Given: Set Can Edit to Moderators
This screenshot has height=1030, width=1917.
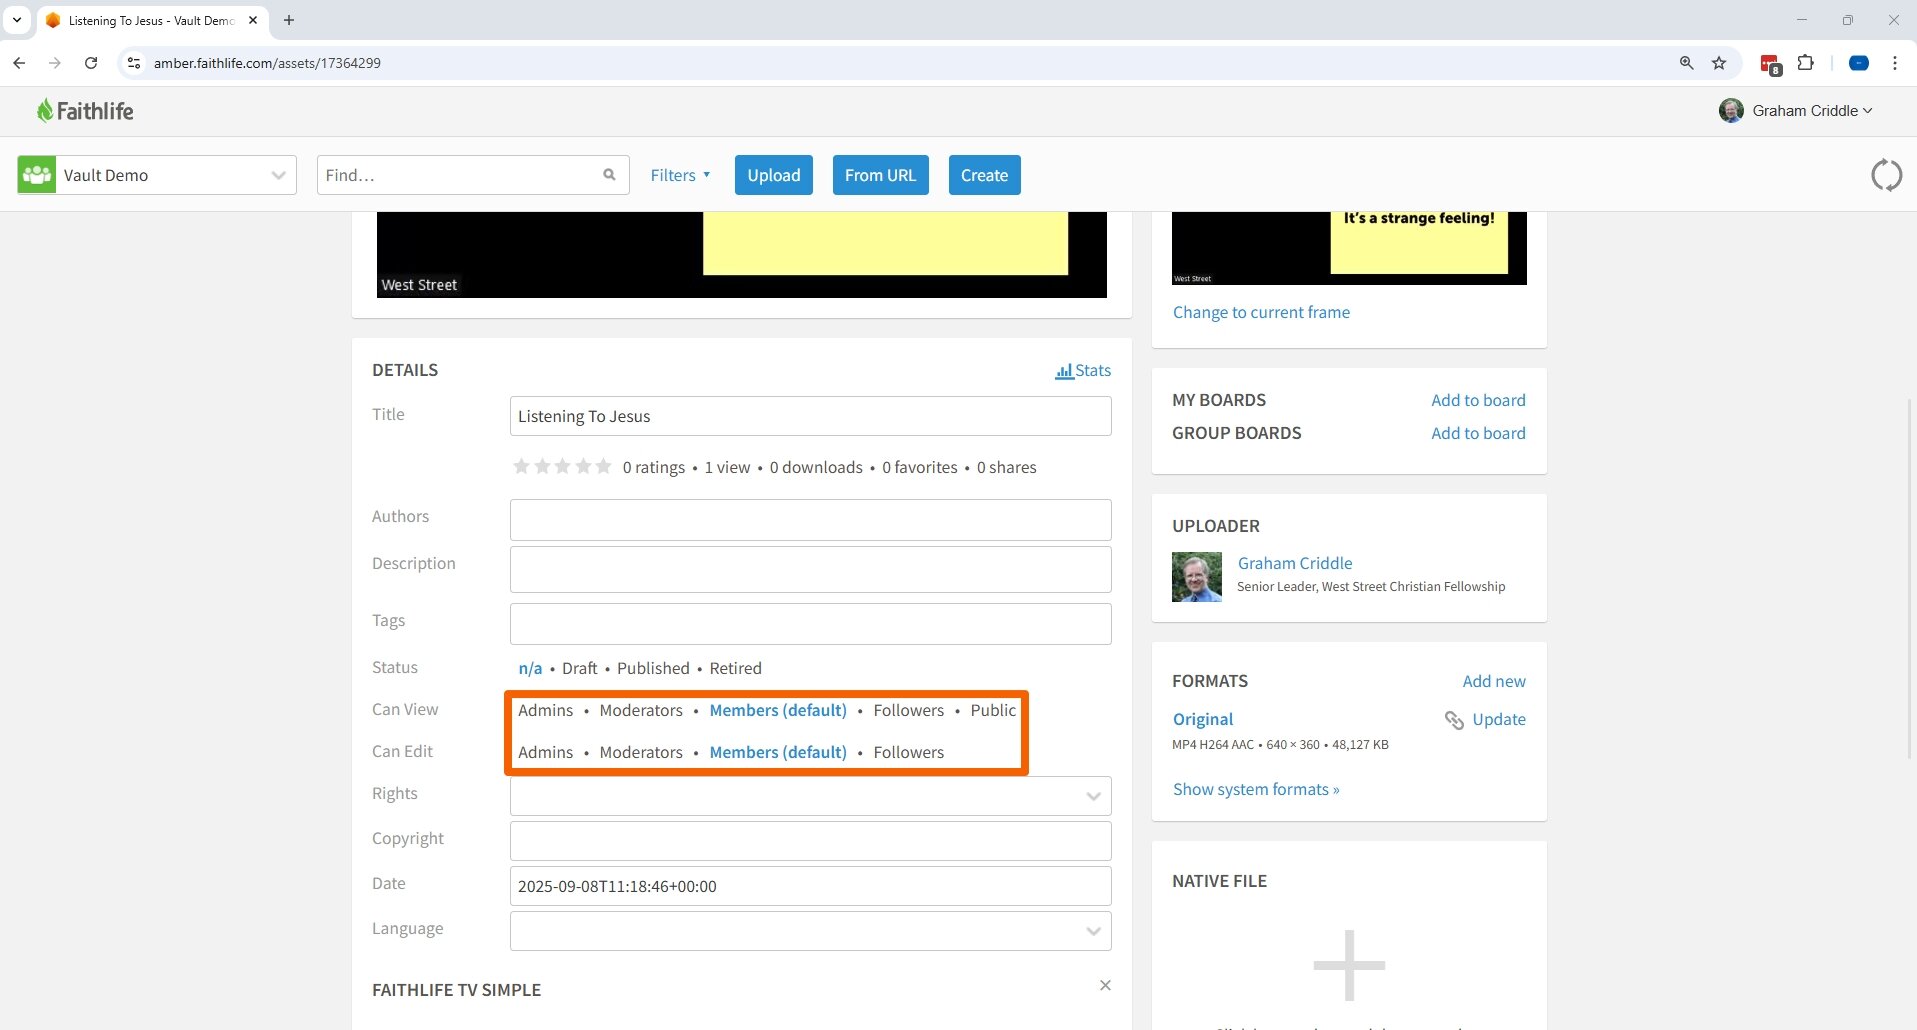Looking at the screenshot, I should click(641, 752).
